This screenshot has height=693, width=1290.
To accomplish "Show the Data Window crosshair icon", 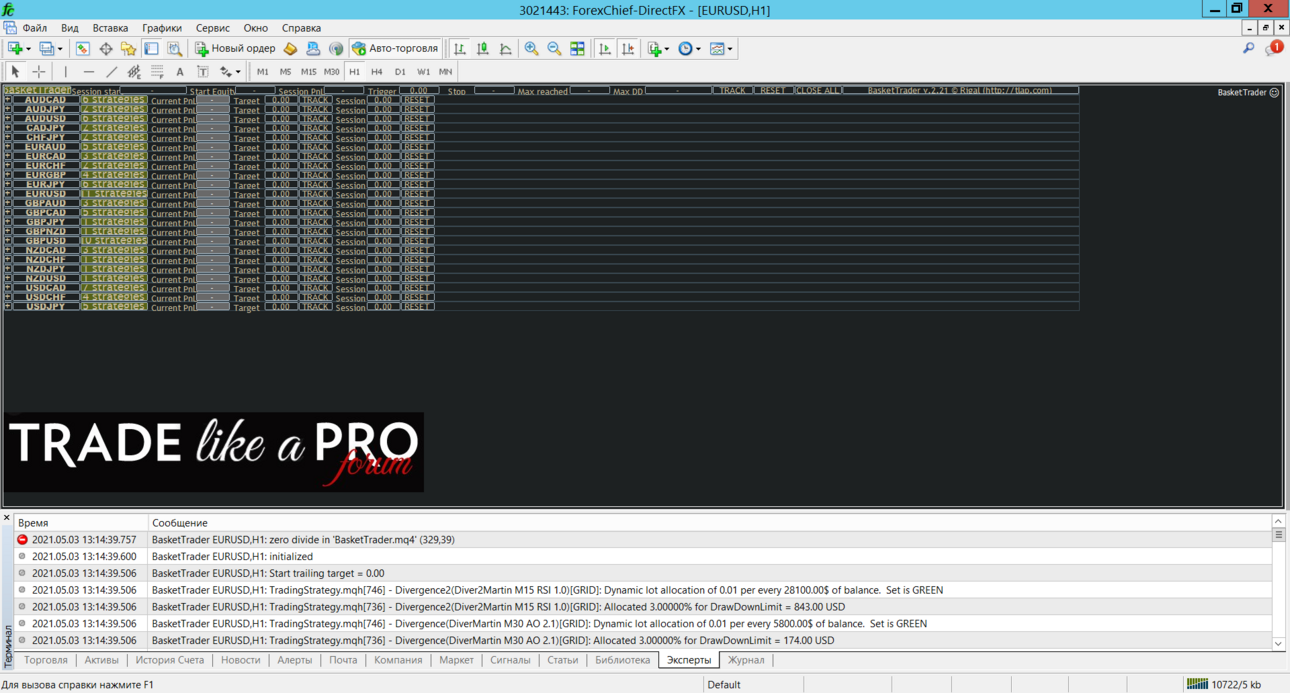I will pos(106,48).
